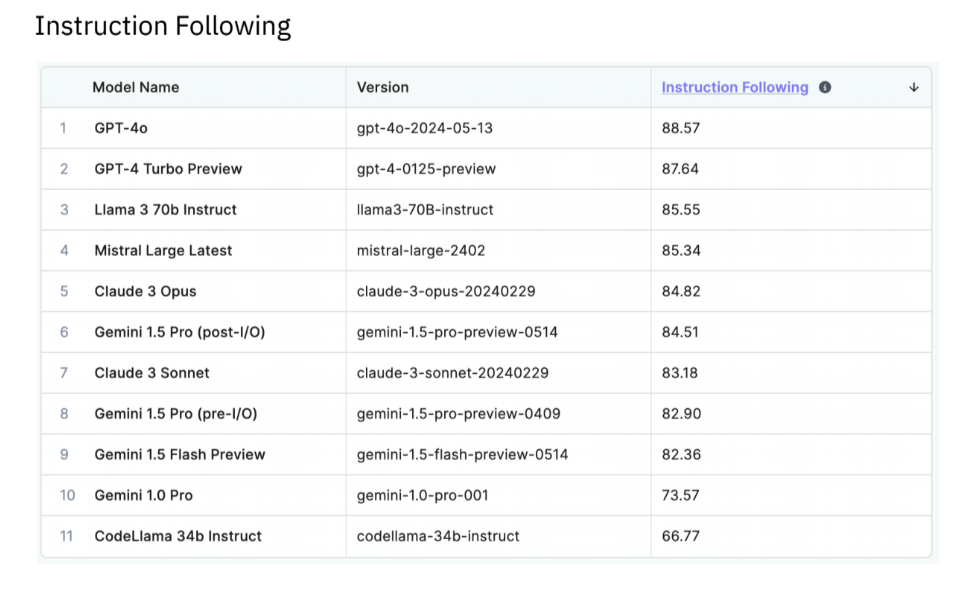This screenshot has height=593, width=974.
Task: Select Gemini 1.5 Flash Preview model
Action: pos(180,455)
